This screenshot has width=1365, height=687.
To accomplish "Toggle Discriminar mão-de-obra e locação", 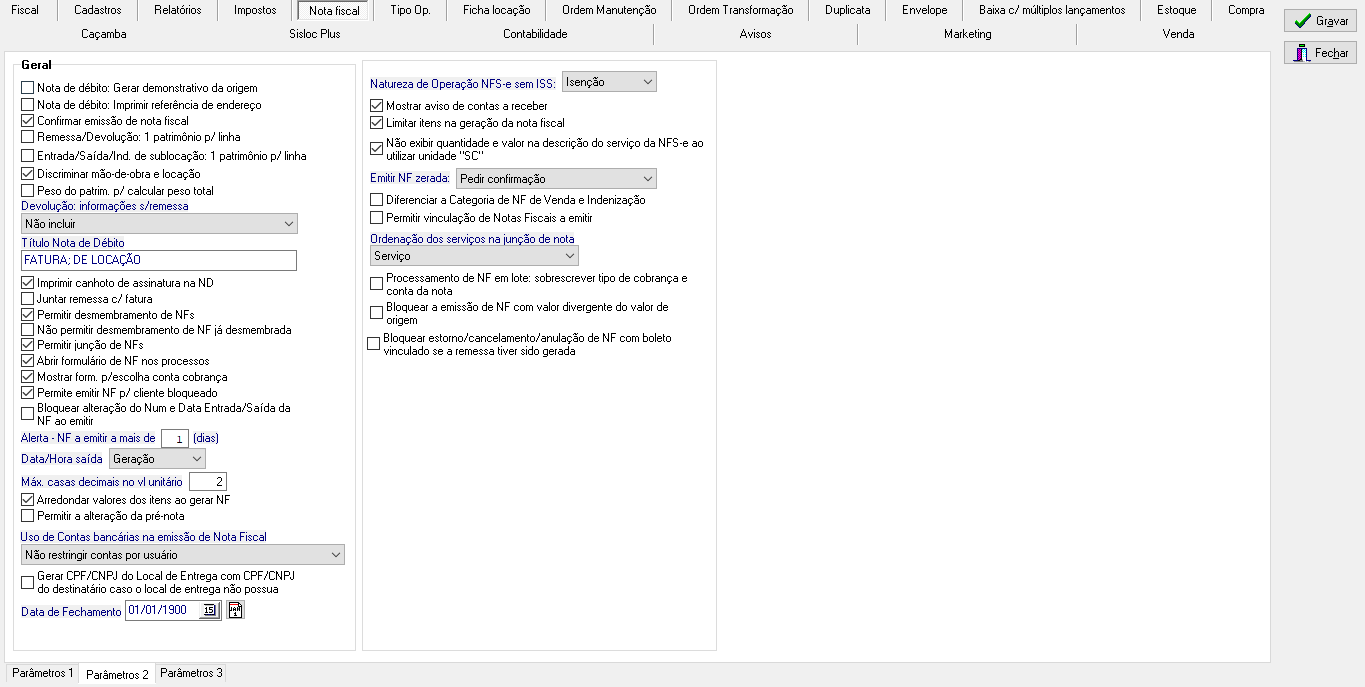I will [28, 174].
